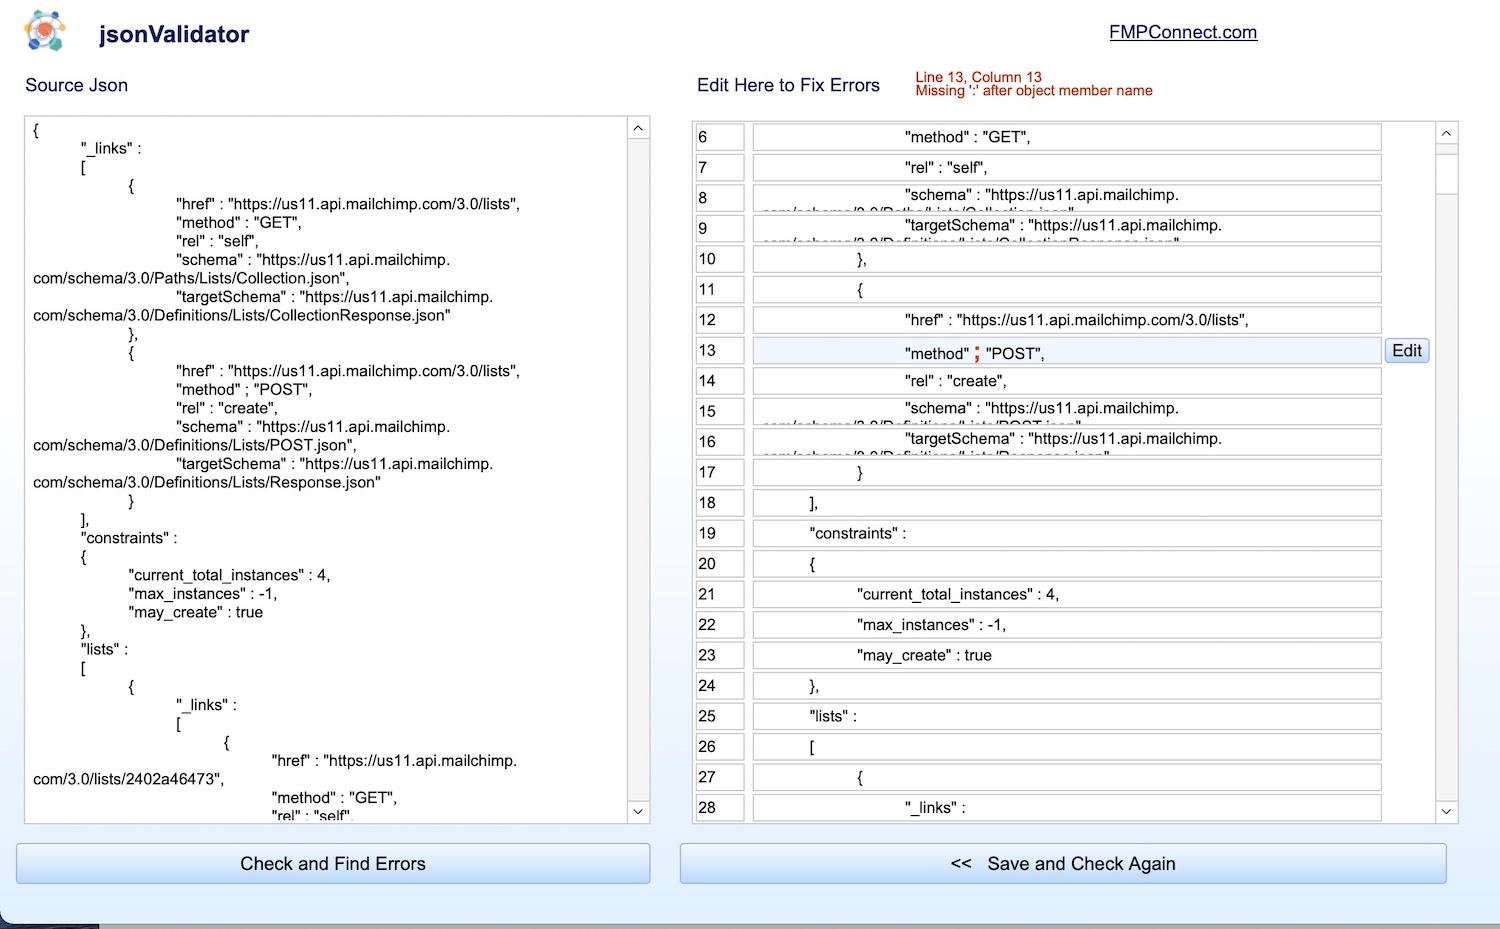Click the "Source Json" label

77,85
